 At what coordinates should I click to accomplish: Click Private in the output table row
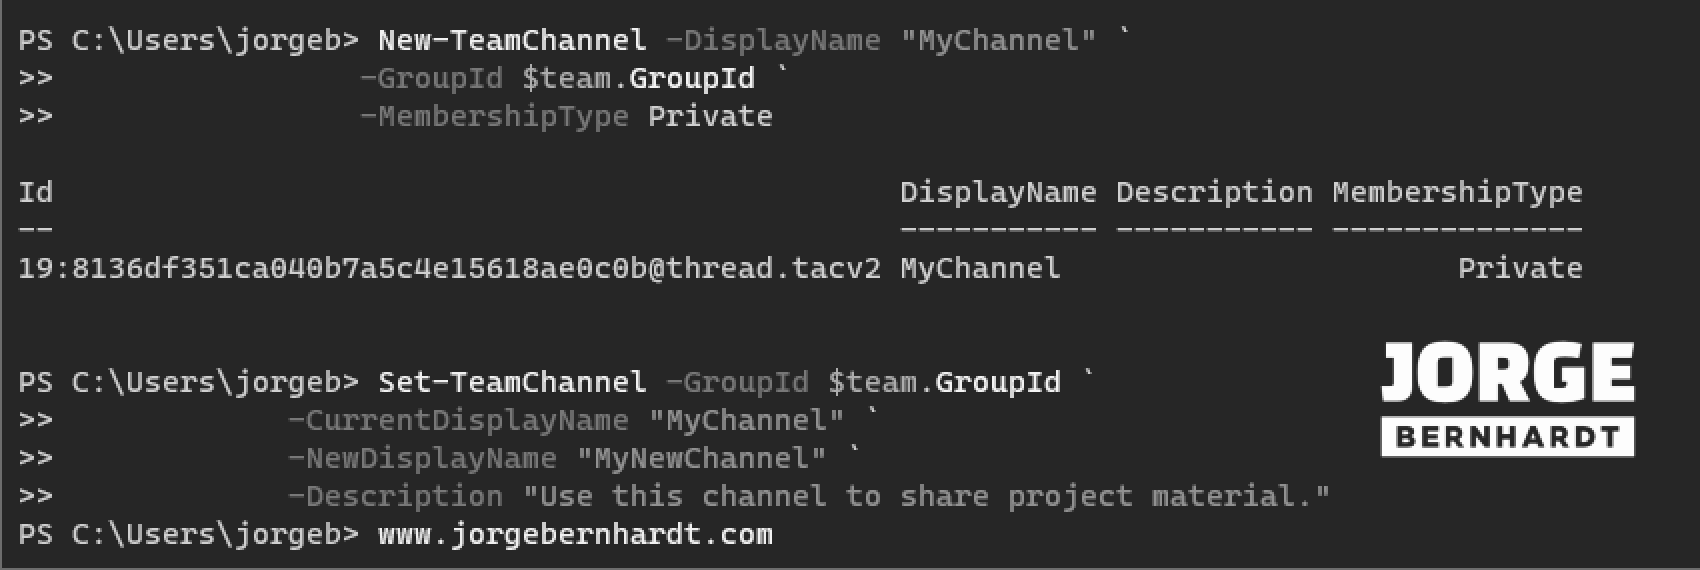[x=1519, y=268]
